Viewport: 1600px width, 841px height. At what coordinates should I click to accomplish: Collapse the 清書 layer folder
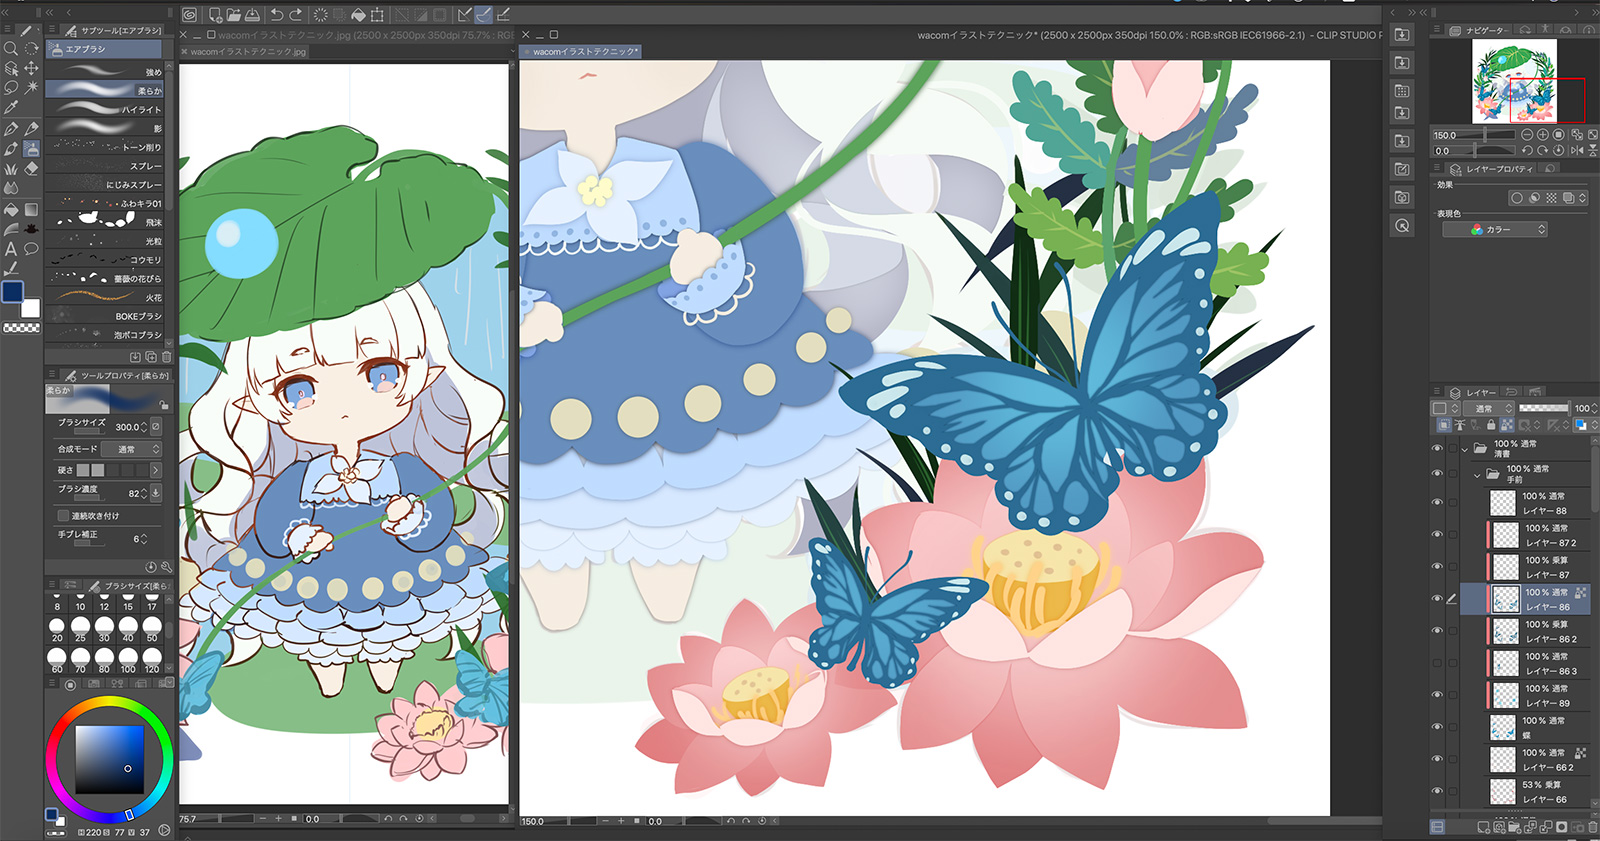pos(1465,449)
